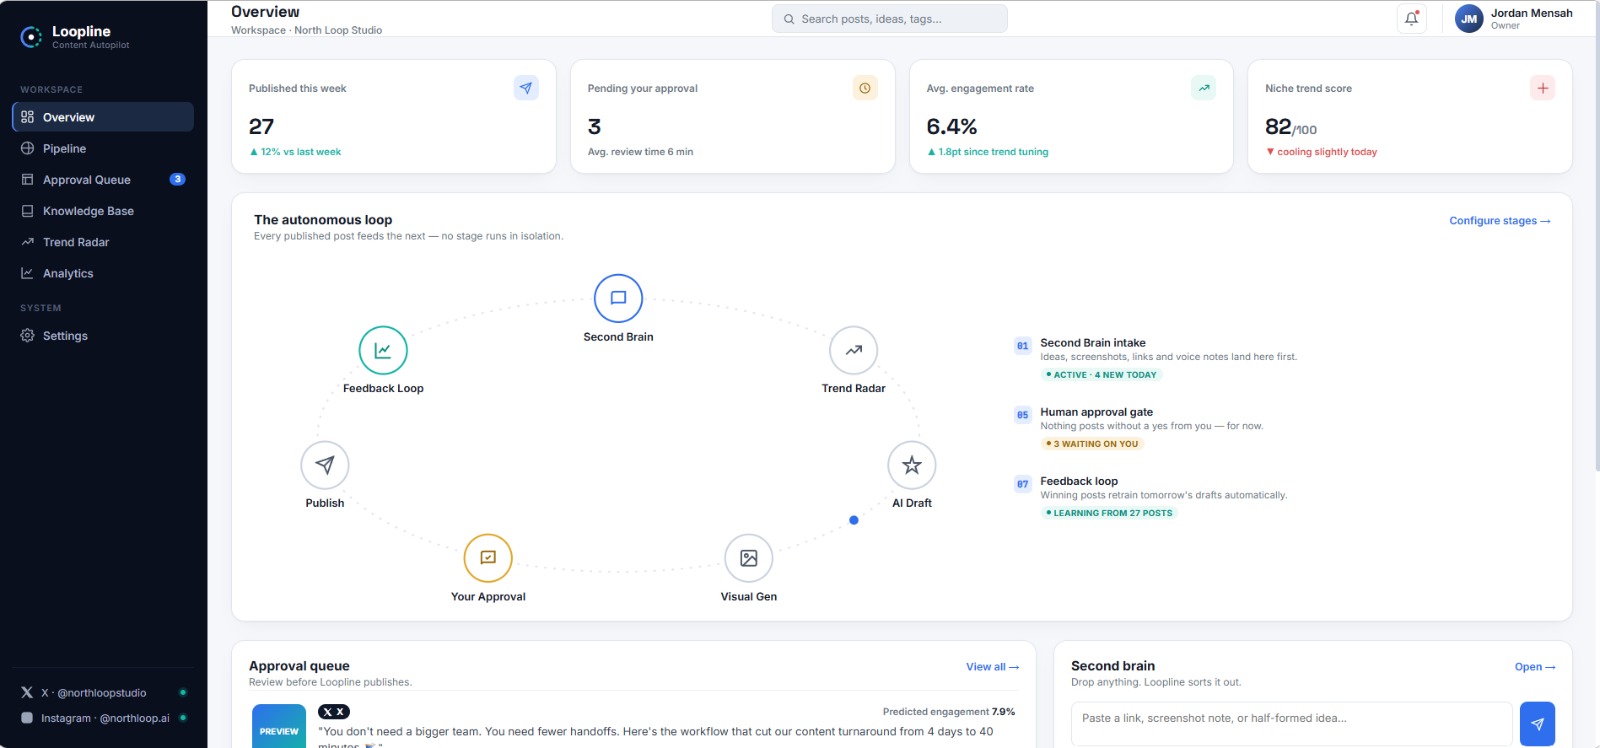This screenshot has width=1600, height=748.
Task: Select the Visual Gen stage node
Action: (749, 558)
